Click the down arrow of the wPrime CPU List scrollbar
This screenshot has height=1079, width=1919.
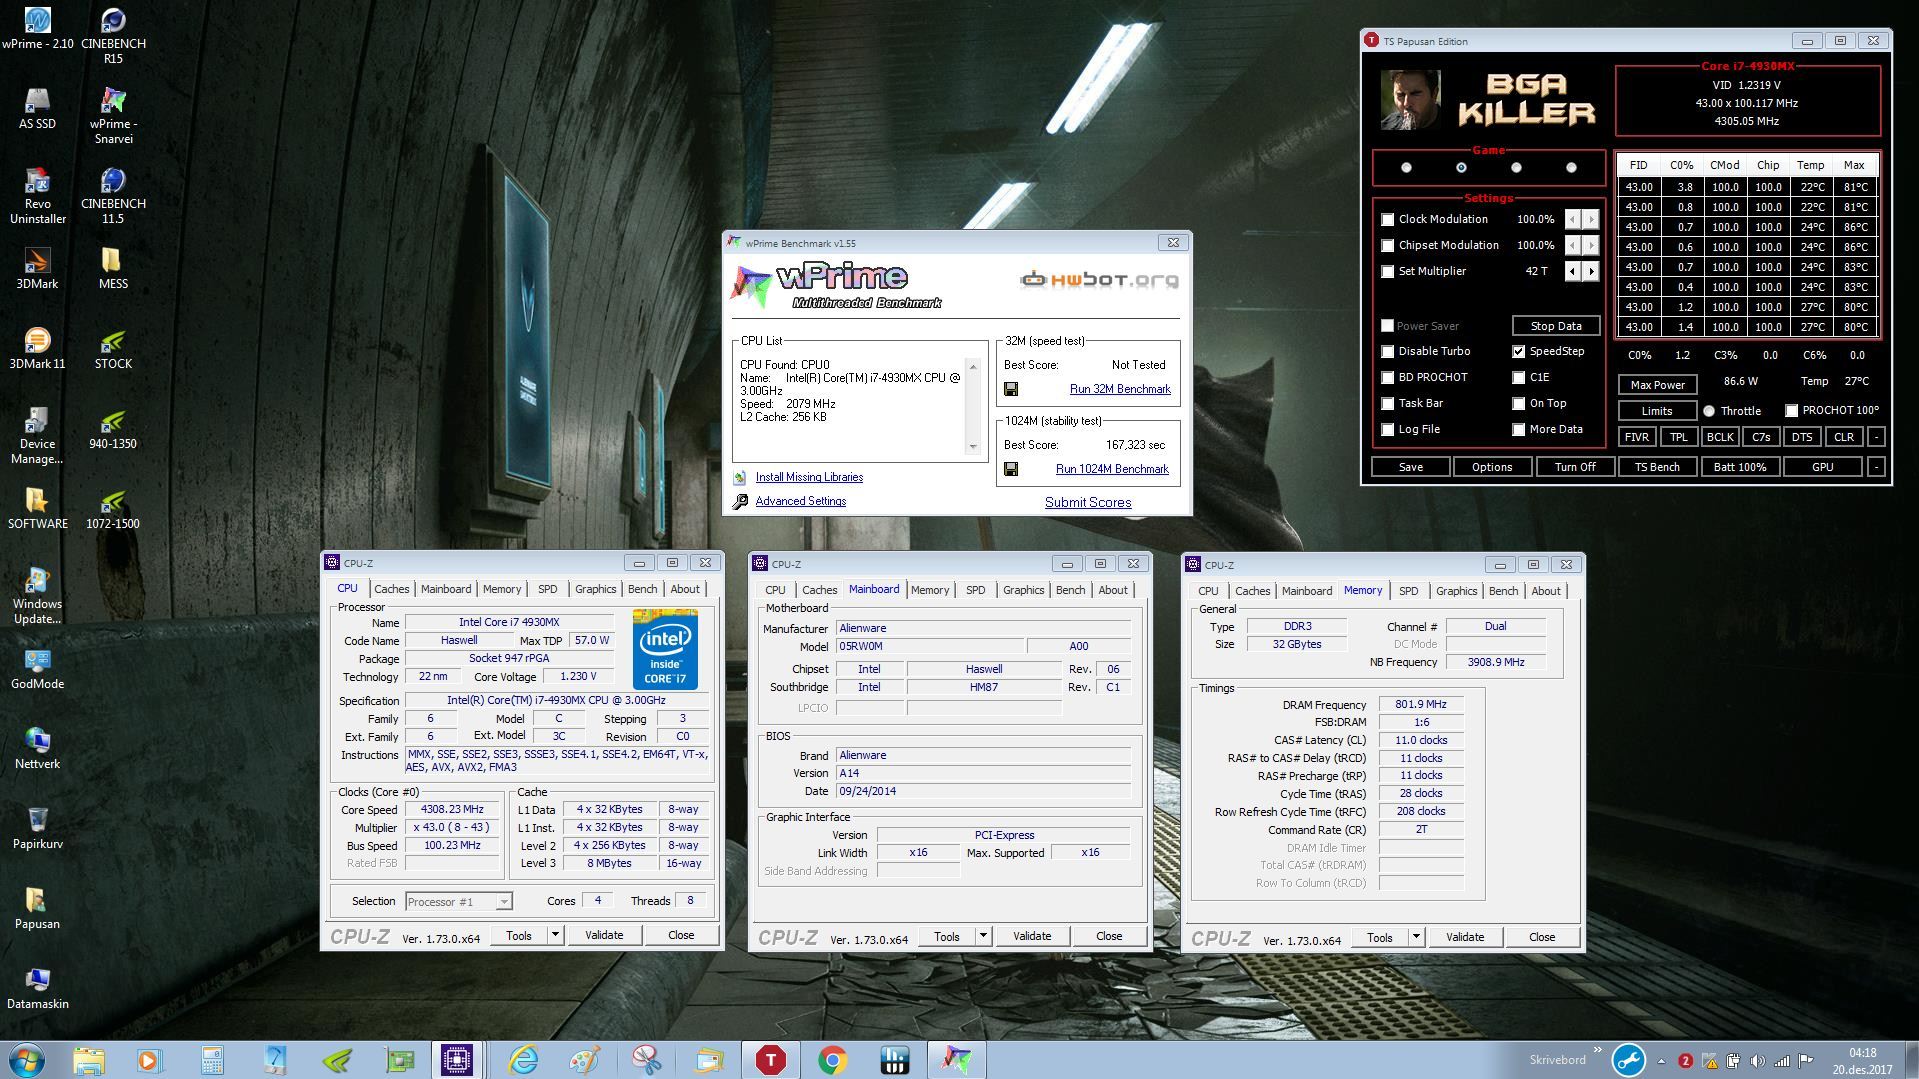(x=973, y=447)
